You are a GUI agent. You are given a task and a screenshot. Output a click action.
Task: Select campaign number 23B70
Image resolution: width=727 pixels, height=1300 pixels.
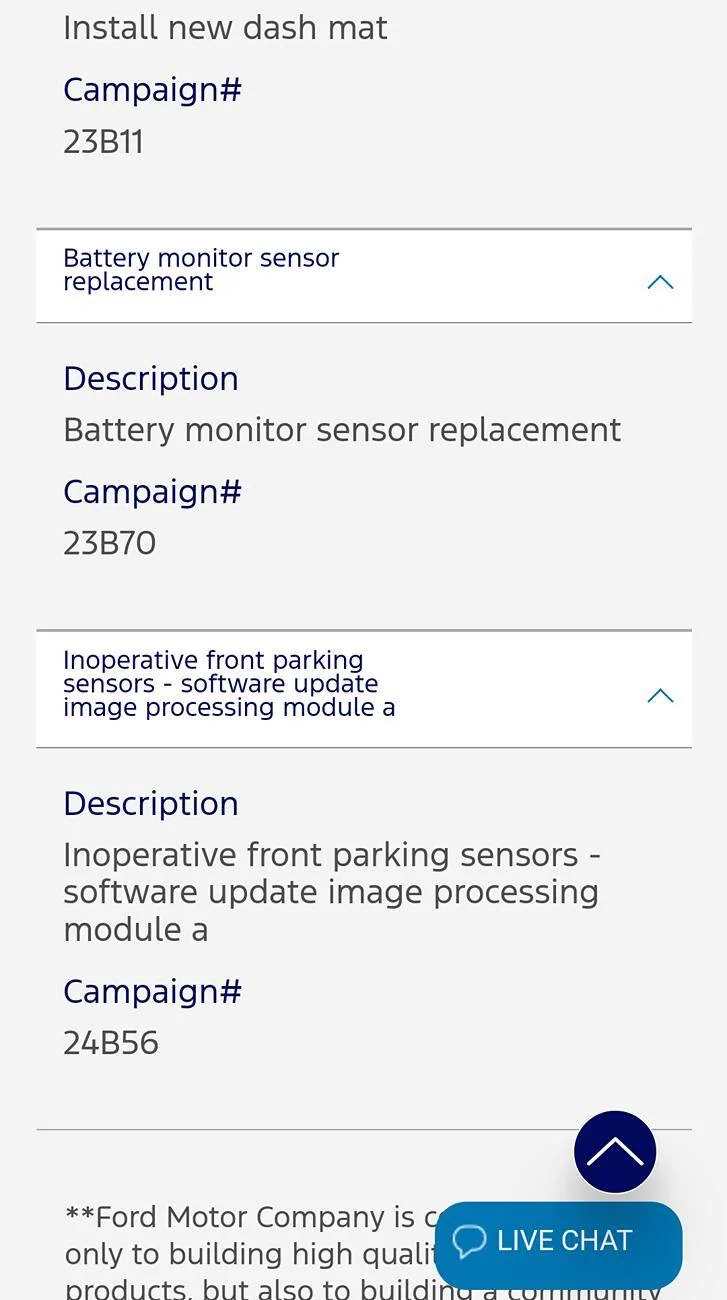[x=109, y=543]
